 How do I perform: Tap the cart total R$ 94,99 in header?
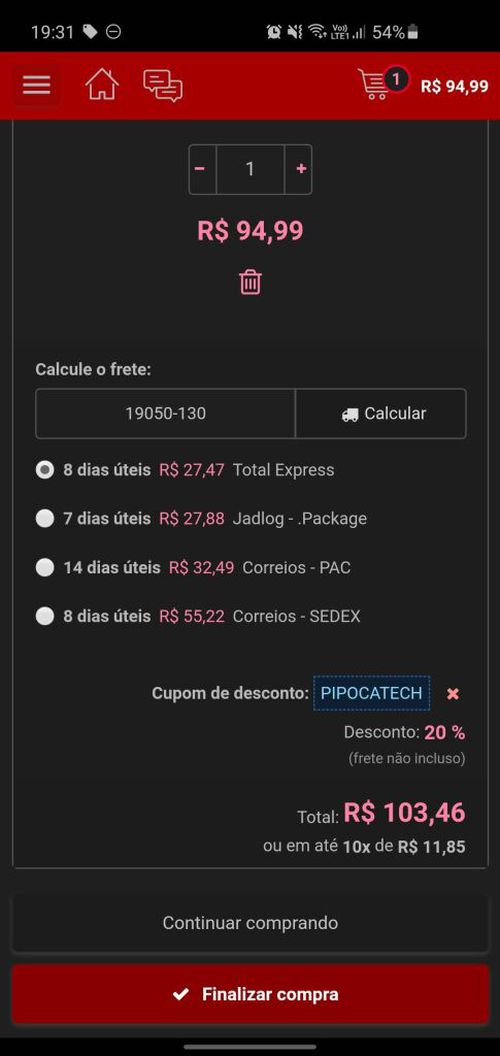pos(454,86)
